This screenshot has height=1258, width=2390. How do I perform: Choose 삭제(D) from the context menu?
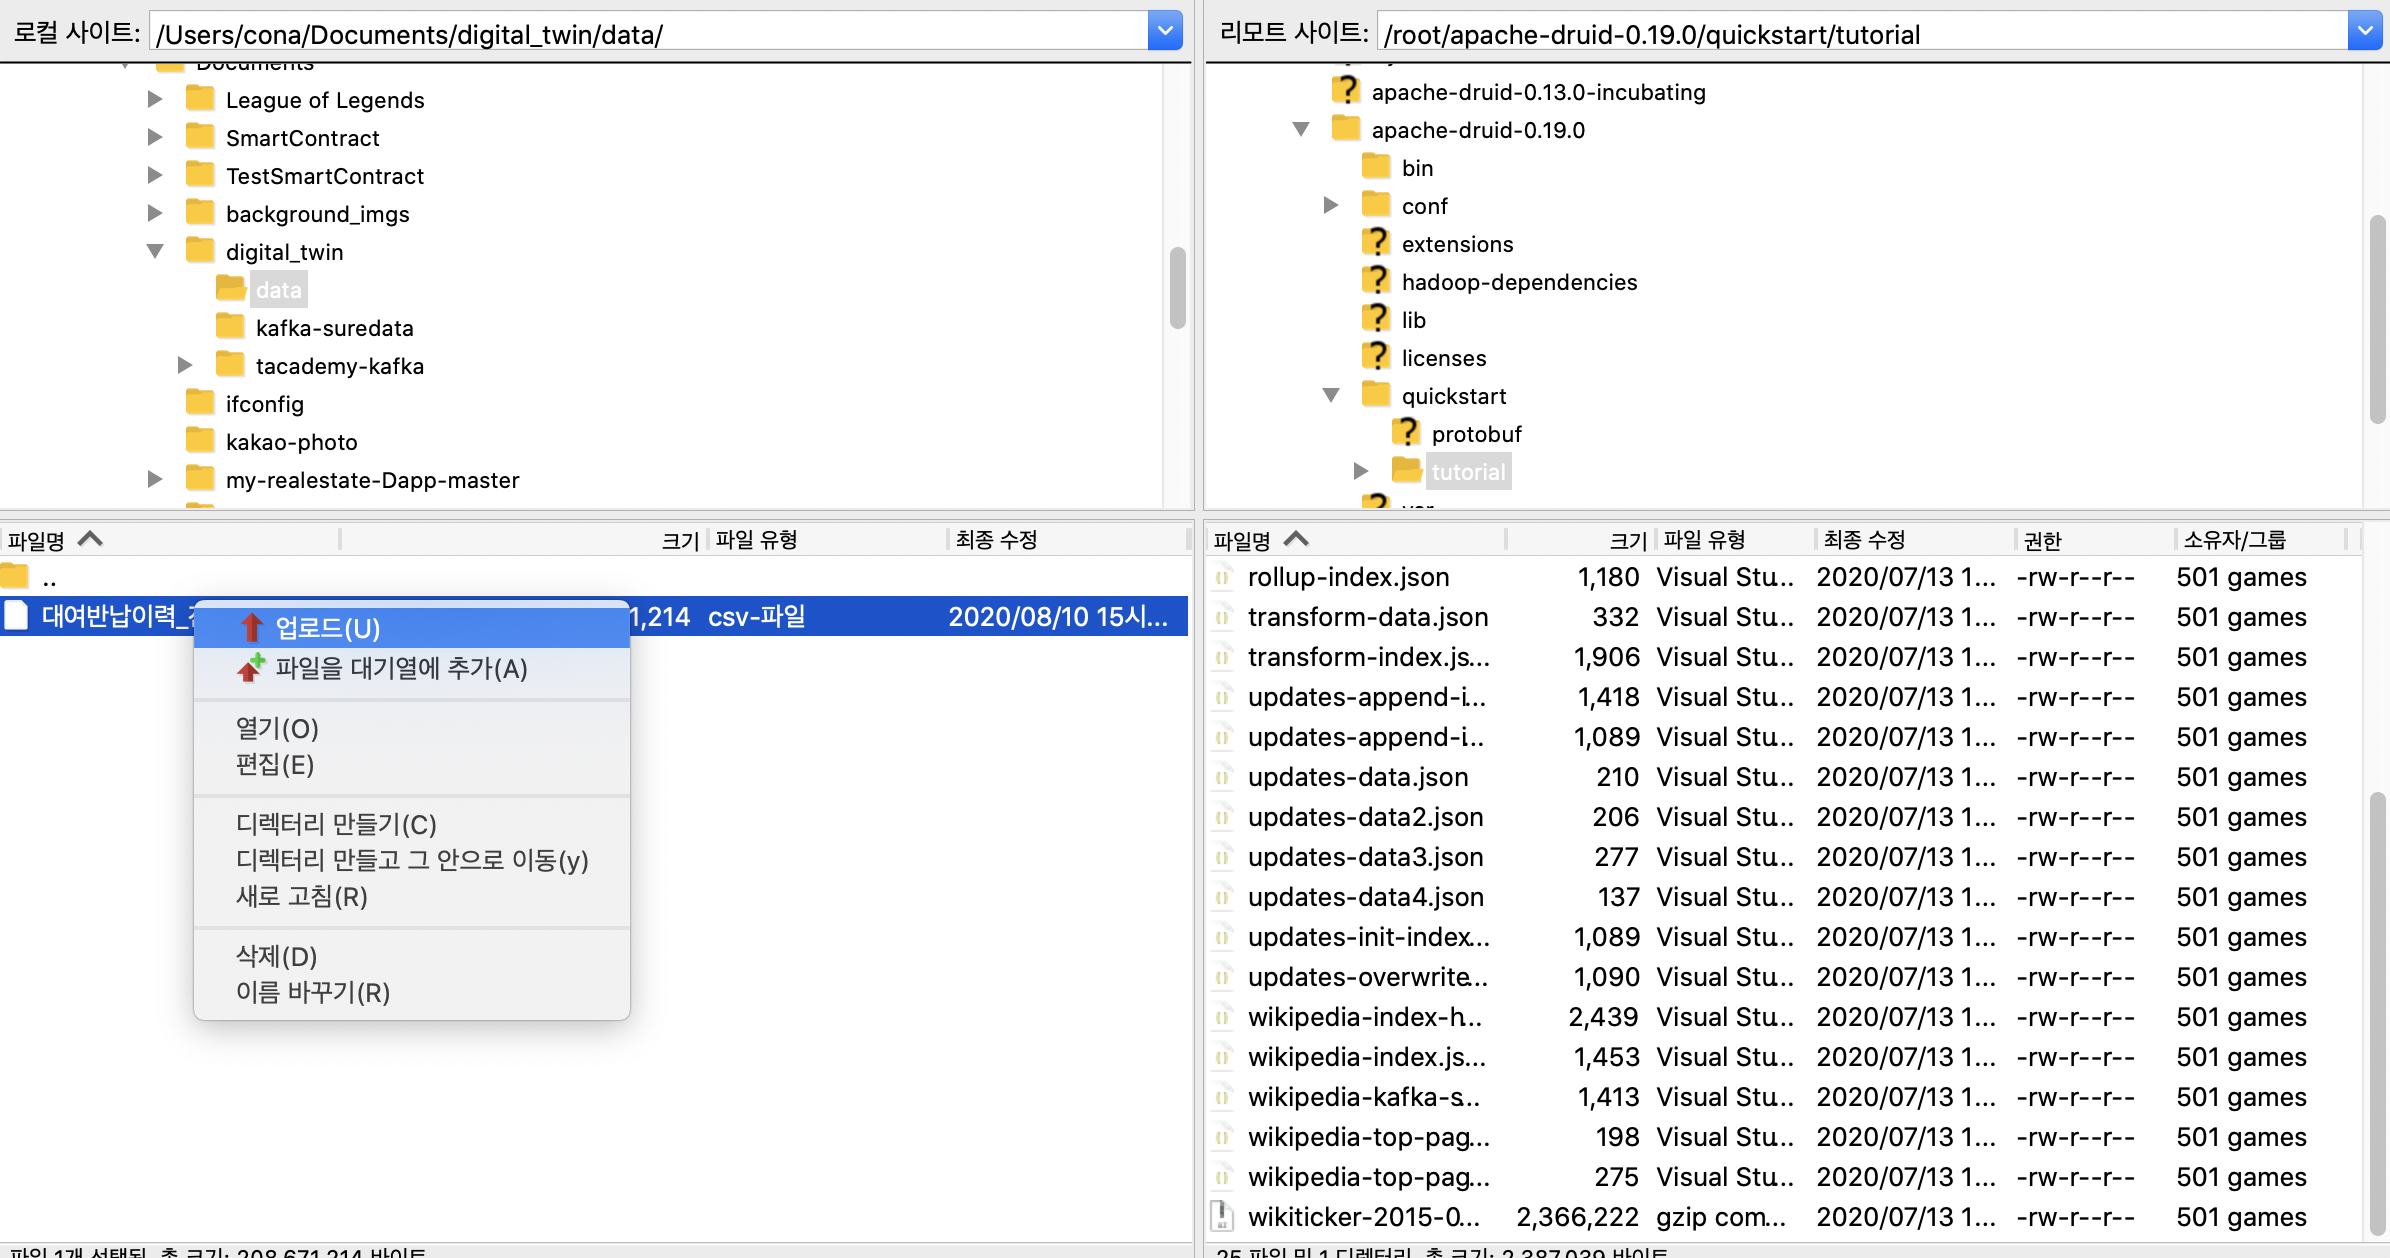click(276, 956)
